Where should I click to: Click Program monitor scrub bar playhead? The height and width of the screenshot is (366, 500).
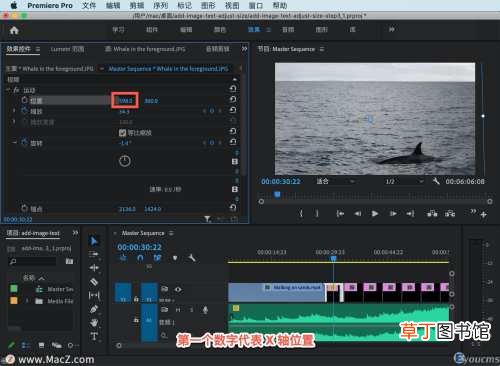click(277, 194)
